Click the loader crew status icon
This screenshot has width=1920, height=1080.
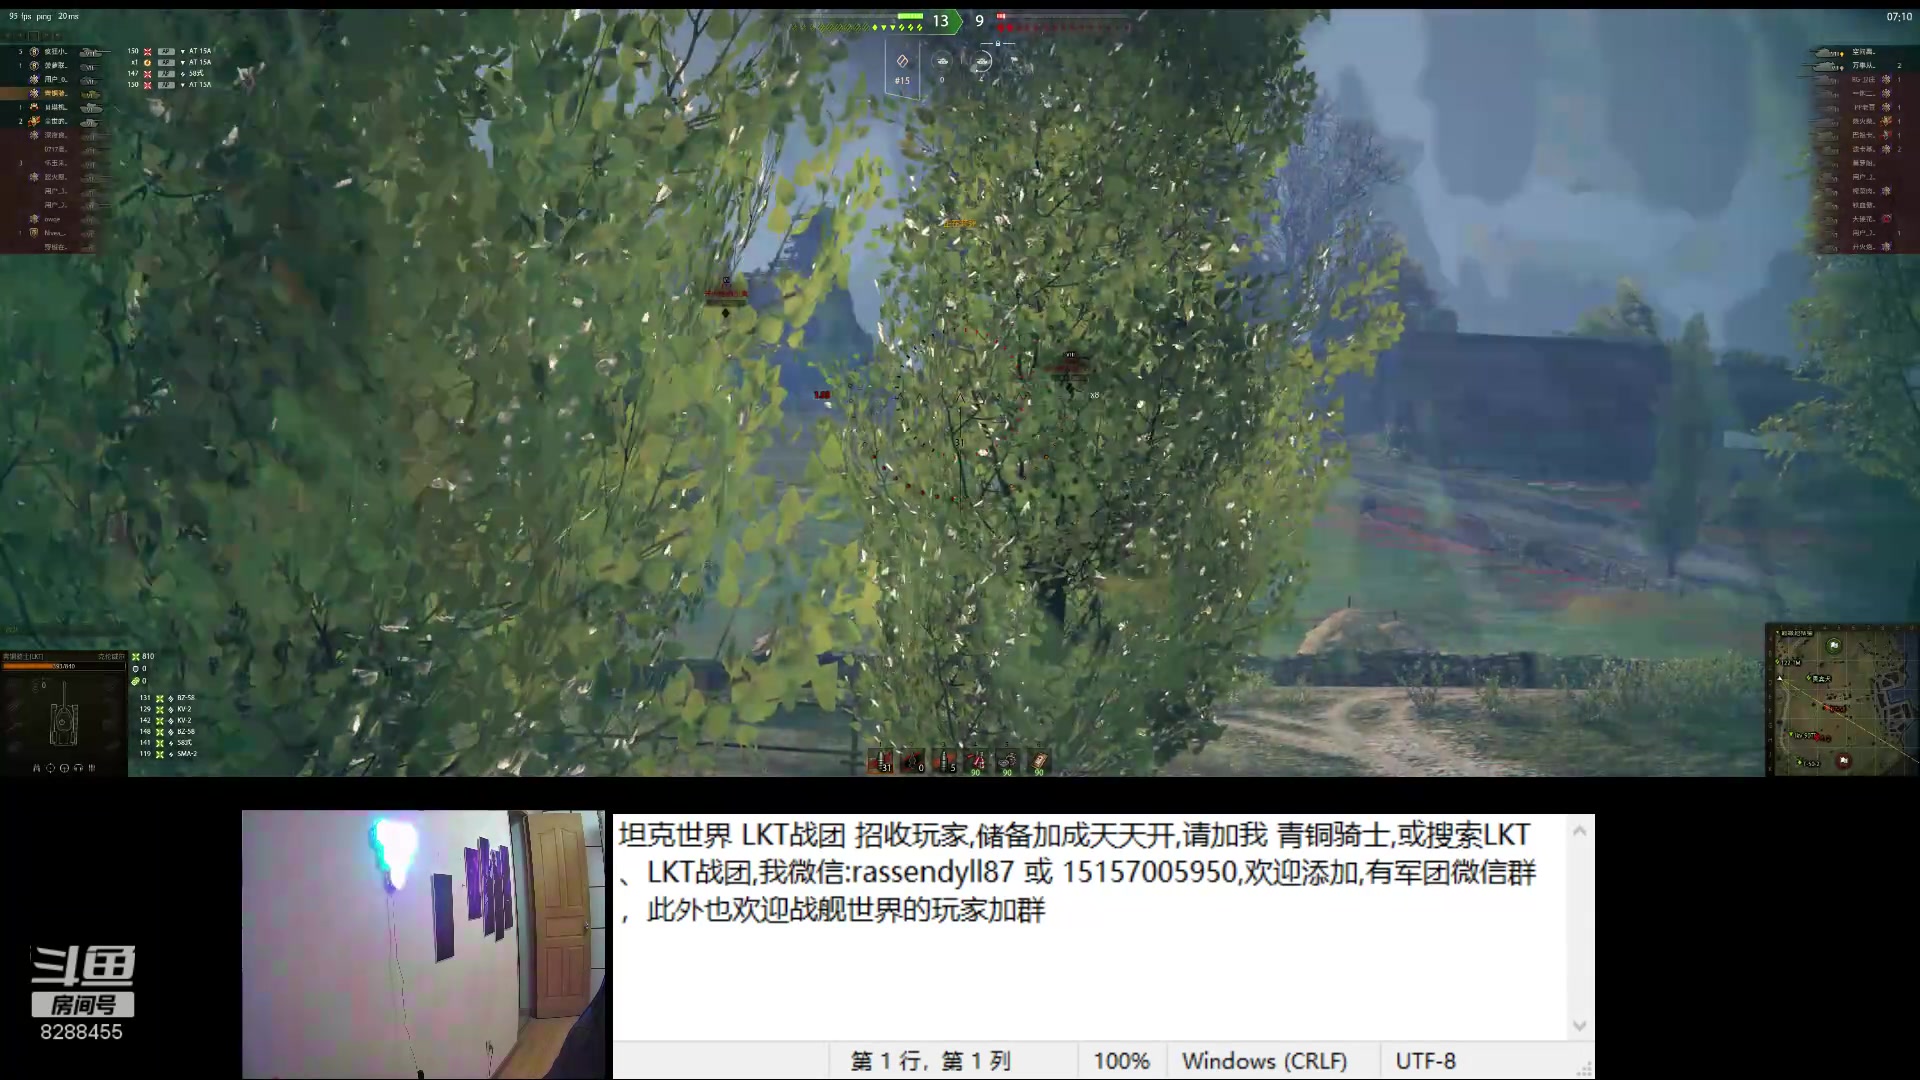(92, 768)
